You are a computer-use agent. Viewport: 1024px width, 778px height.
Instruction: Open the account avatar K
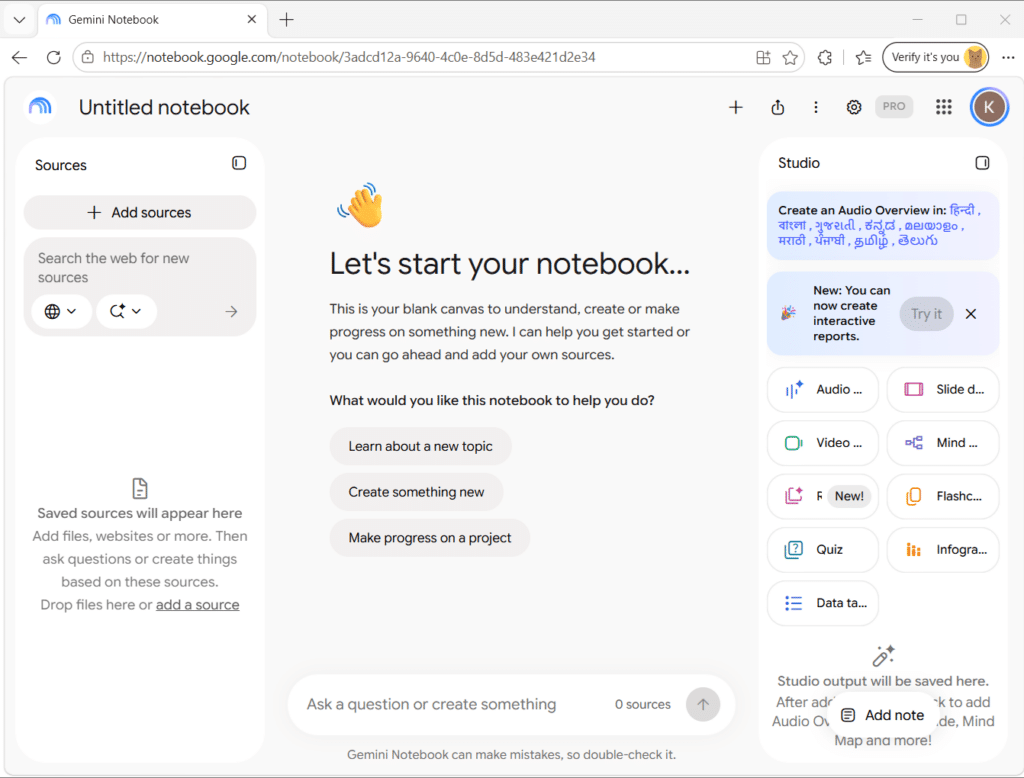989,106
